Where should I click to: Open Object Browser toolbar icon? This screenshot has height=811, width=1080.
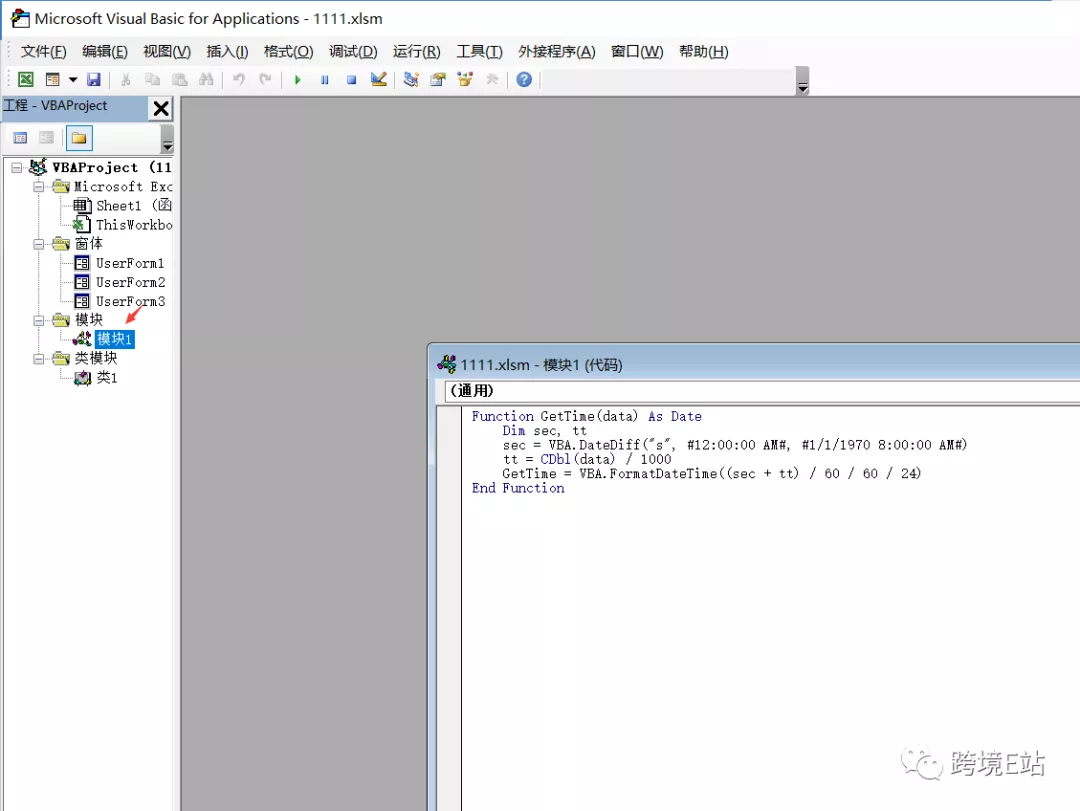point(465,79)
